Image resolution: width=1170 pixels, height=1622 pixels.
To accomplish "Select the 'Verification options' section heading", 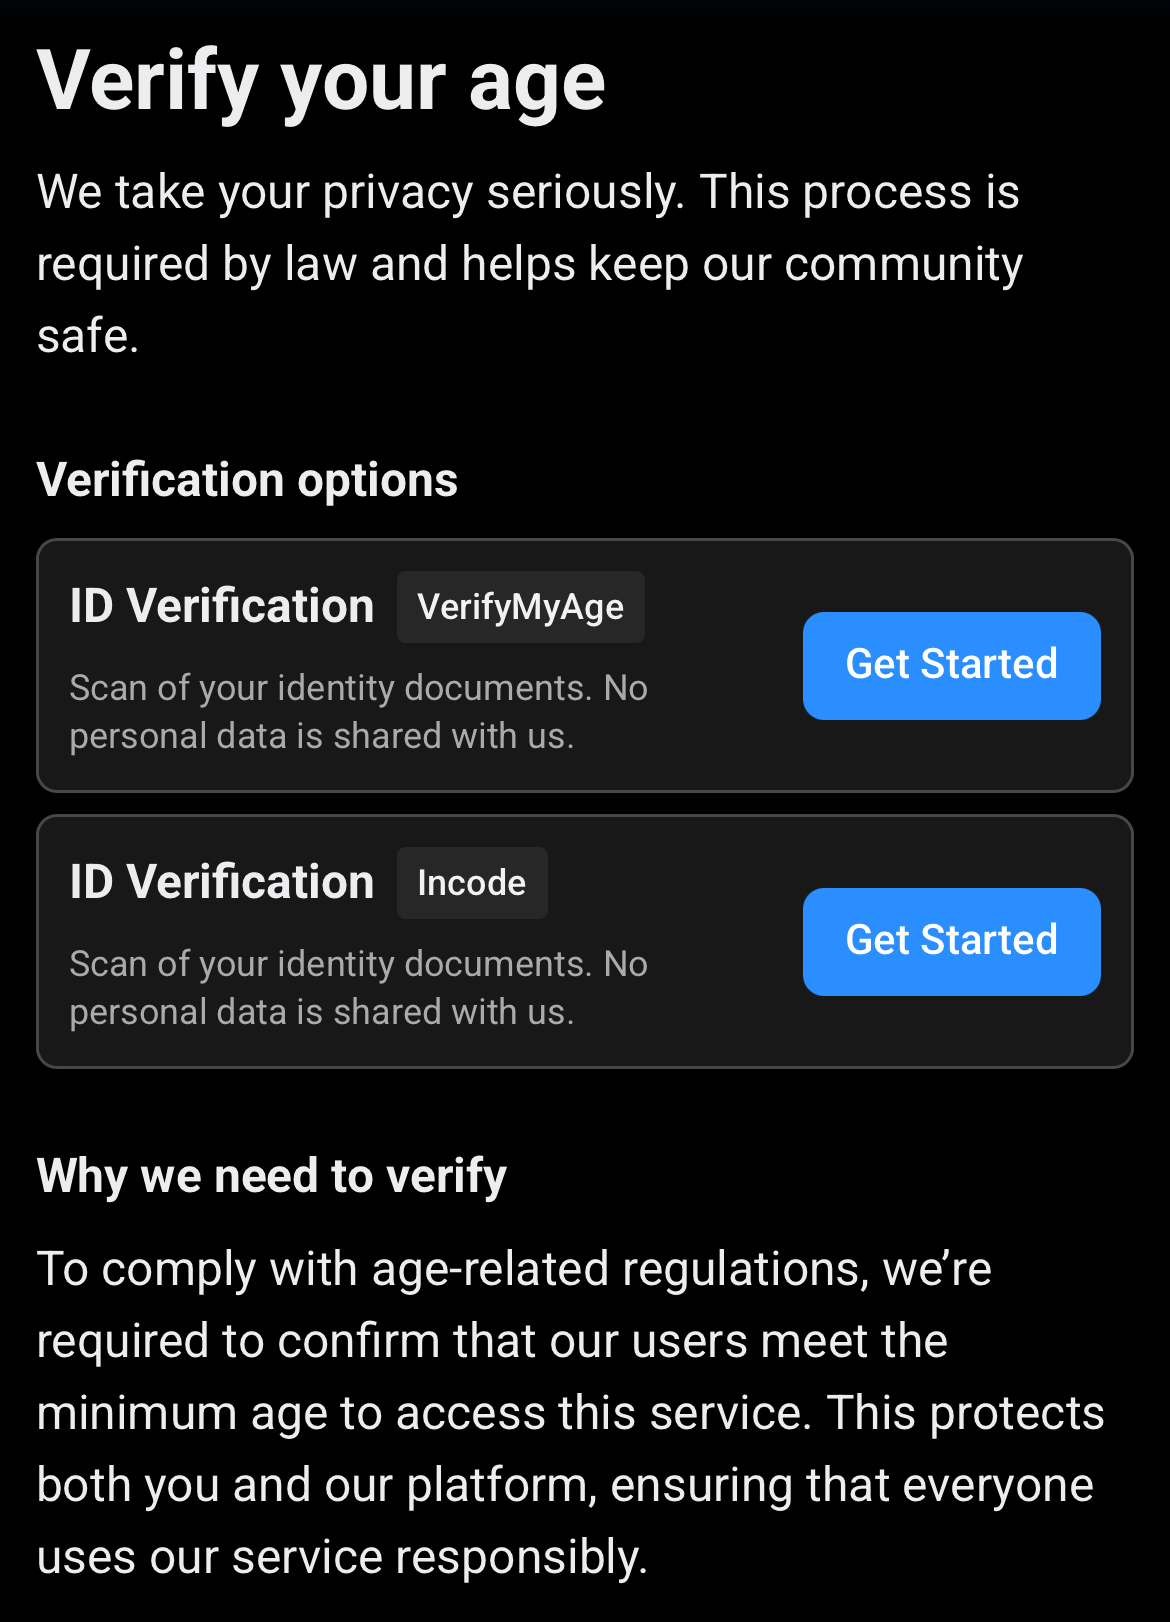I will [247, 480].
